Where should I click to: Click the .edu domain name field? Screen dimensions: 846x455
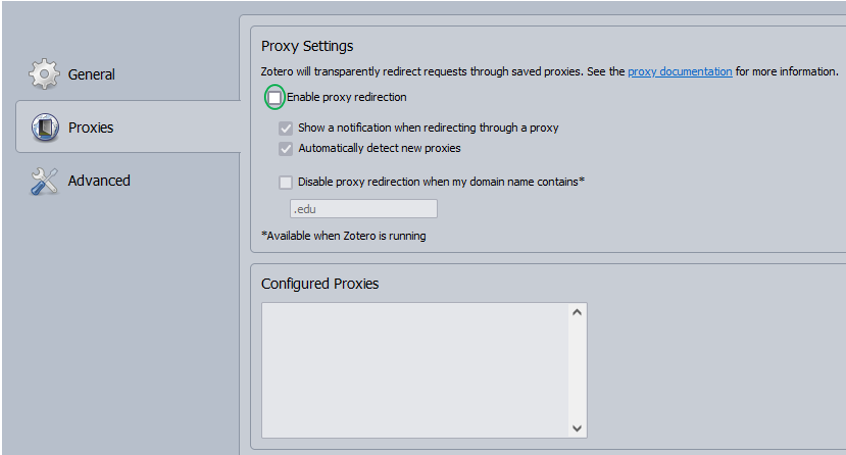point(363,209)
